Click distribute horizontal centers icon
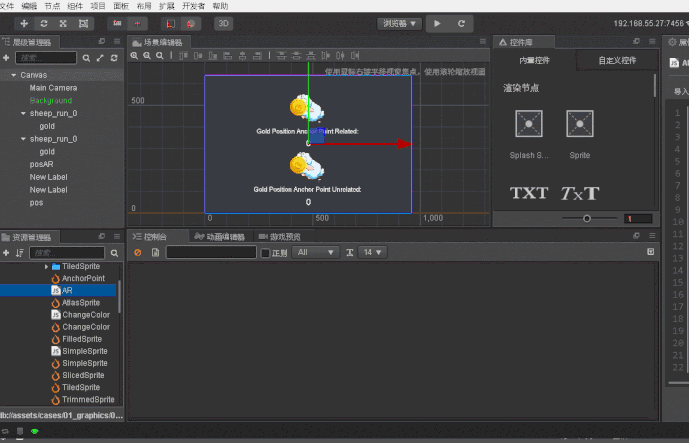 pyautogui.click(x=341, y=56)
